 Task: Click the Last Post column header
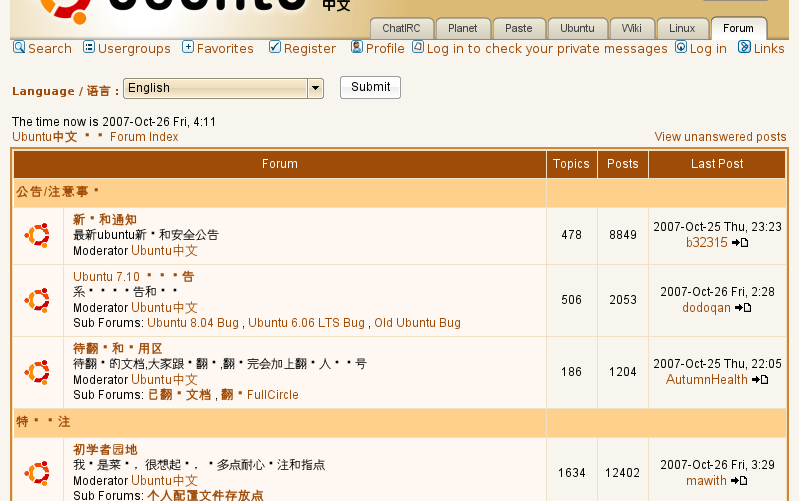click(x=717, y=164)
